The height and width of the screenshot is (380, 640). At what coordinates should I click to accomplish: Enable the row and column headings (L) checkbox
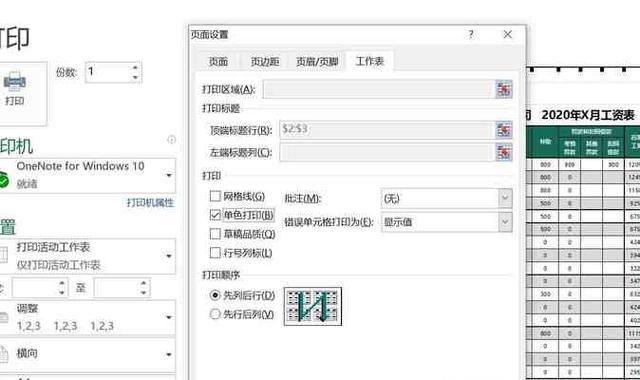point(215,253)
